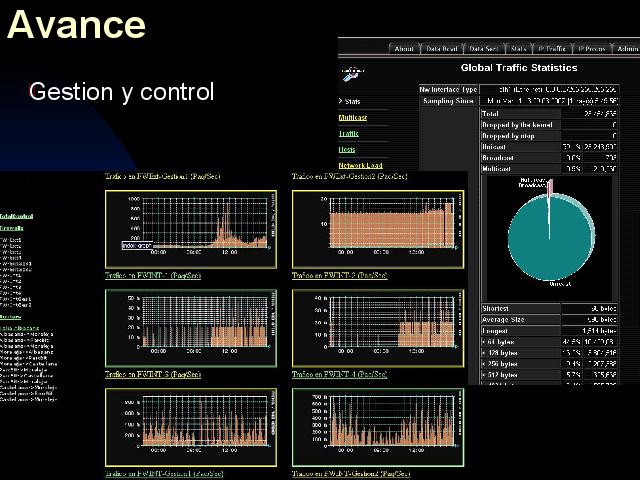Viewport: 640px width, 480px height.
Task: Open the Trafico en FWINT-4 graph link
Action: coord(339,374)
